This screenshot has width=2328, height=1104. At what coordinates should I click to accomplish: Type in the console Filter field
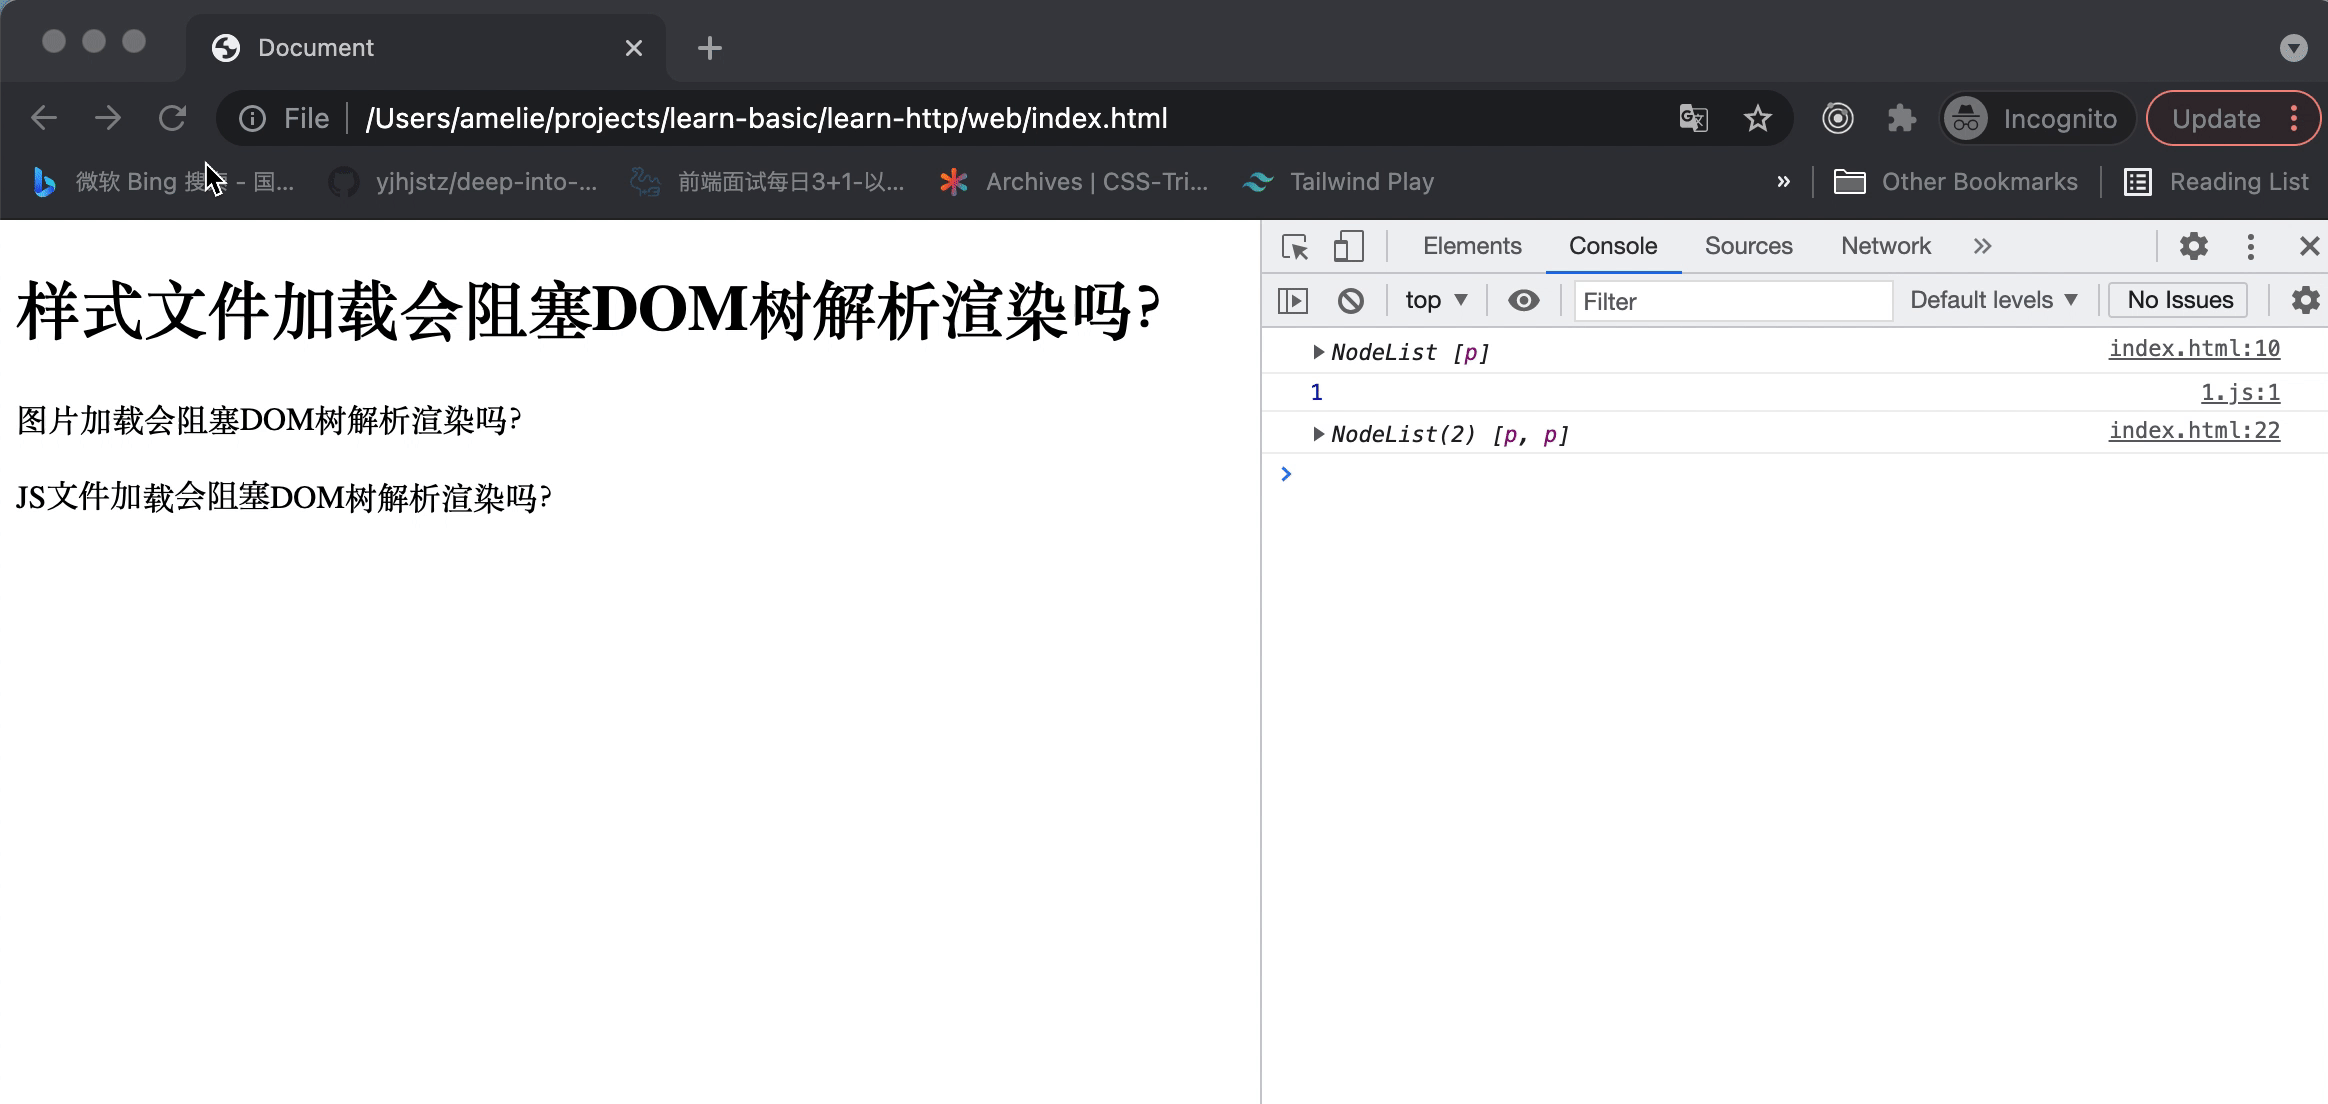click(1730, 301)
